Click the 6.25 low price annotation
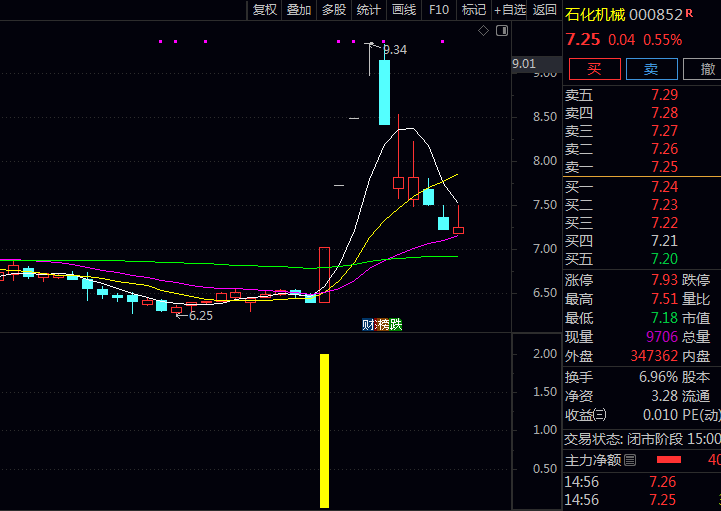721x511 pixels. click(x=200, y=315)
